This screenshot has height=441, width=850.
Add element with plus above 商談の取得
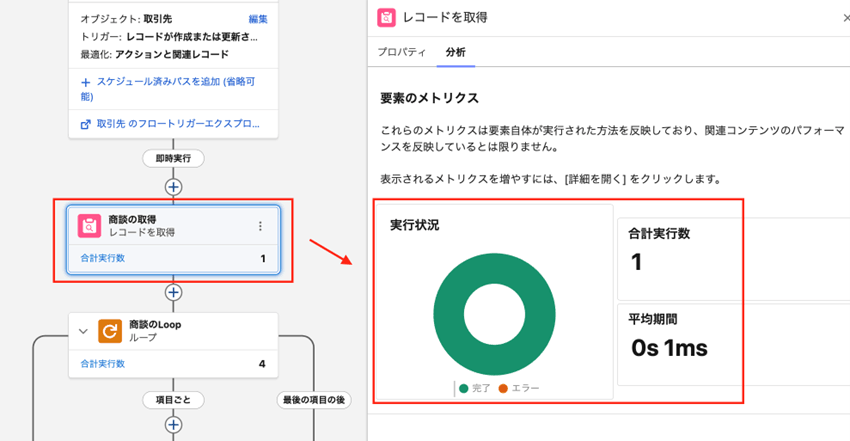174,186
